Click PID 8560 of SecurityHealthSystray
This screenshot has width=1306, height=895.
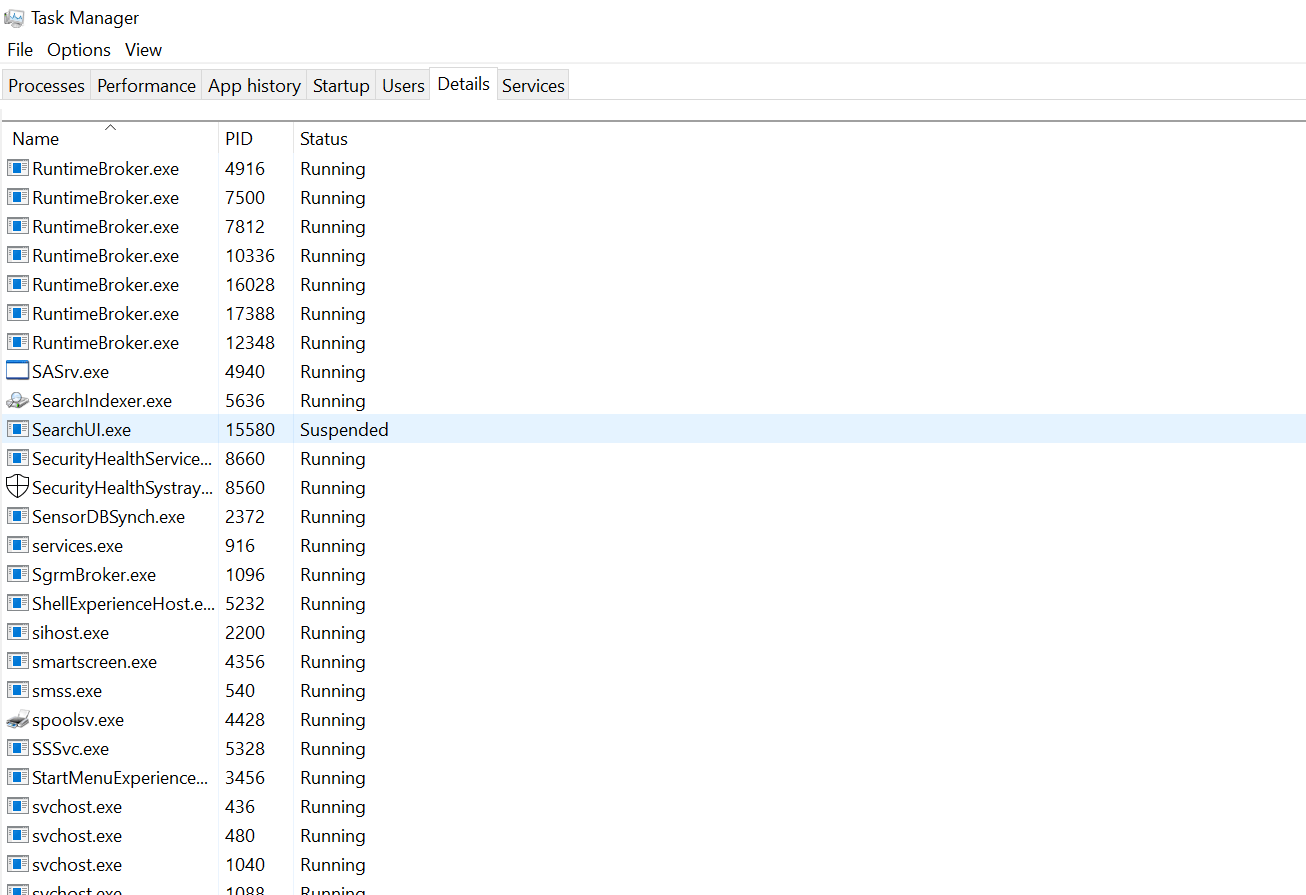[245, 488]
